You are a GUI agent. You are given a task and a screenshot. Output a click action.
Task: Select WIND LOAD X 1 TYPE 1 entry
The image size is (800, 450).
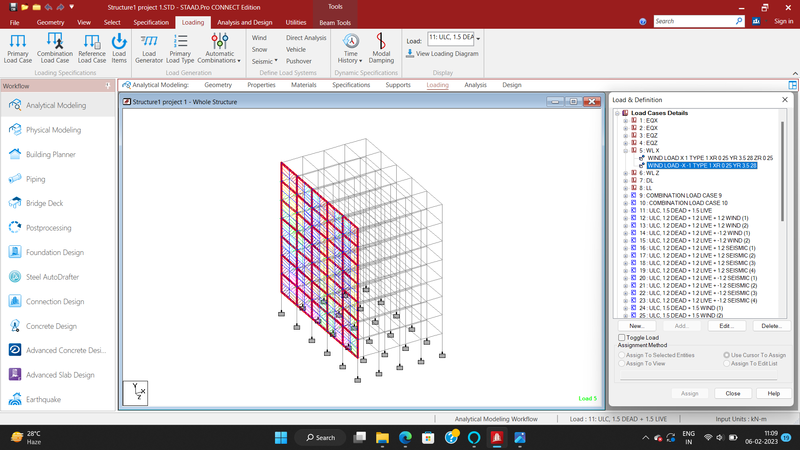click(x=710, y=158)
